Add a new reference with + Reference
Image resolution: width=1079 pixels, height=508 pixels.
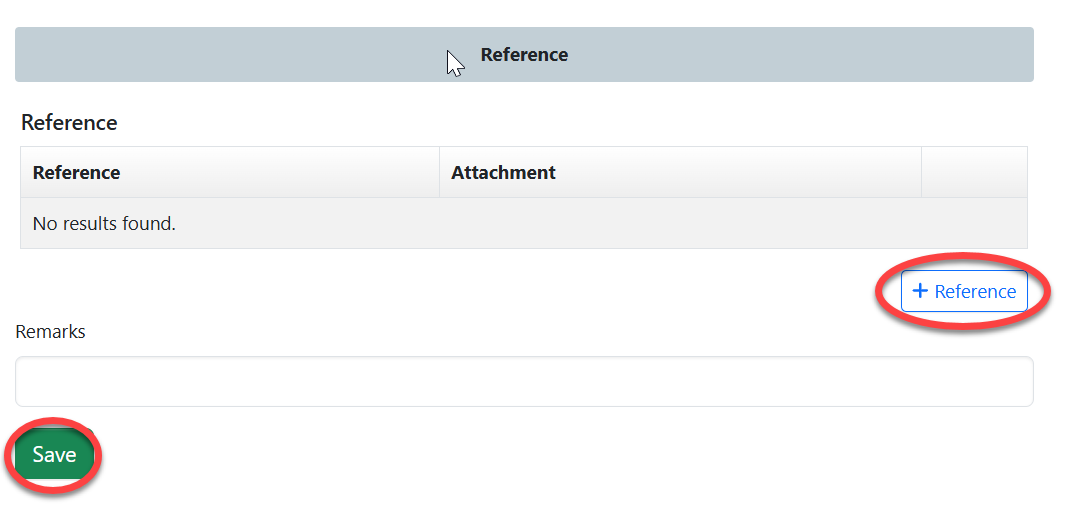point(964,291)
